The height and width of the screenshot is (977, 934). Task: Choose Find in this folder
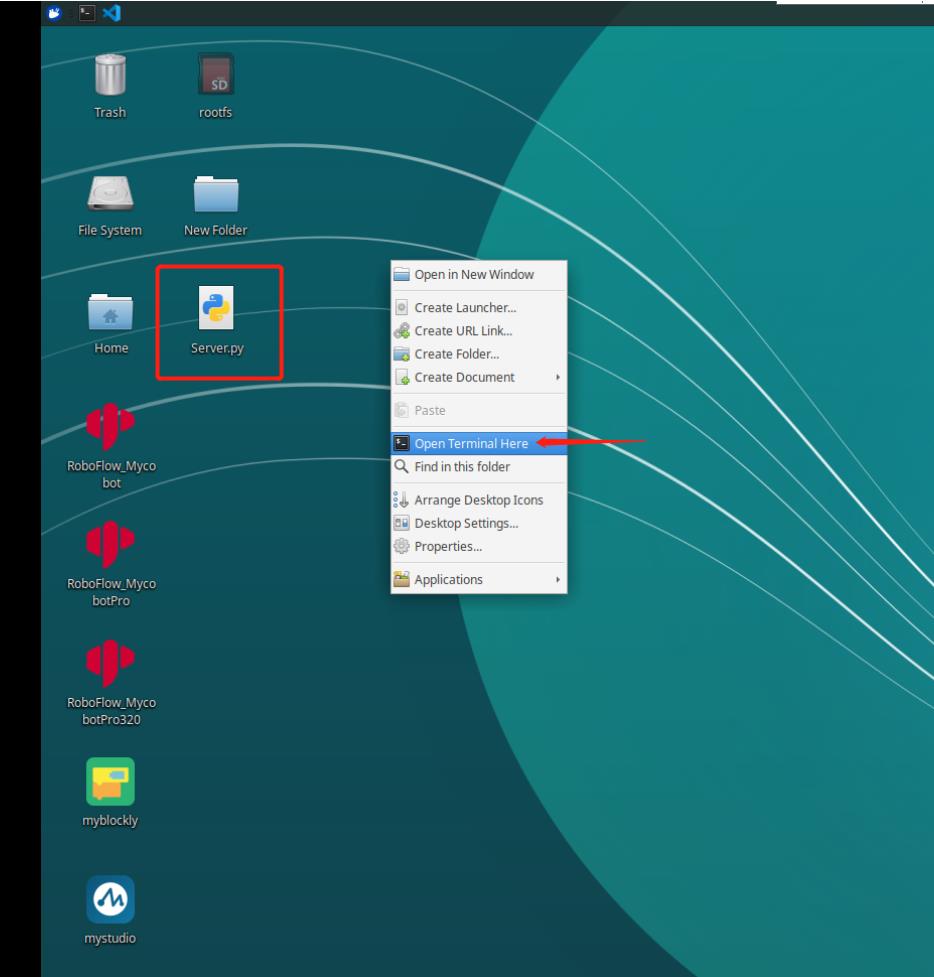pos(479,467)
